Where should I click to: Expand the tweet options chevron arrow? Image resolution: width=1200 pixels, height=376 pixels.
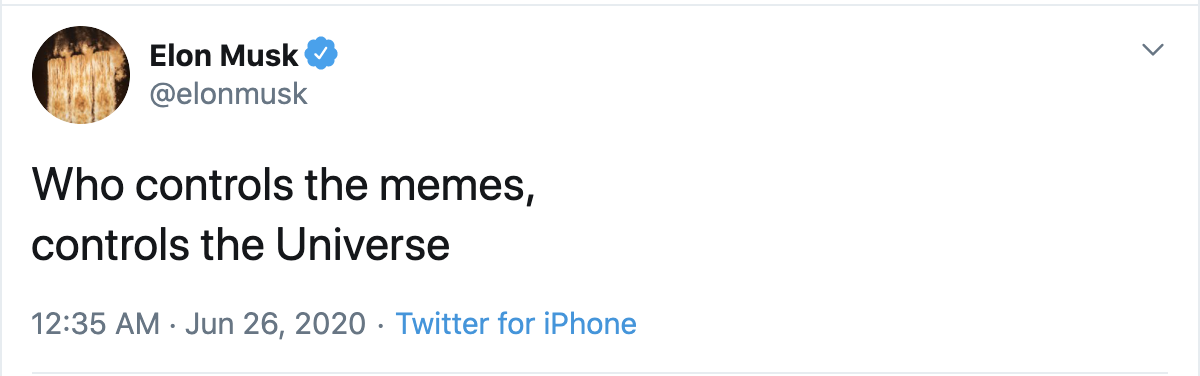tap(1154, 50)
